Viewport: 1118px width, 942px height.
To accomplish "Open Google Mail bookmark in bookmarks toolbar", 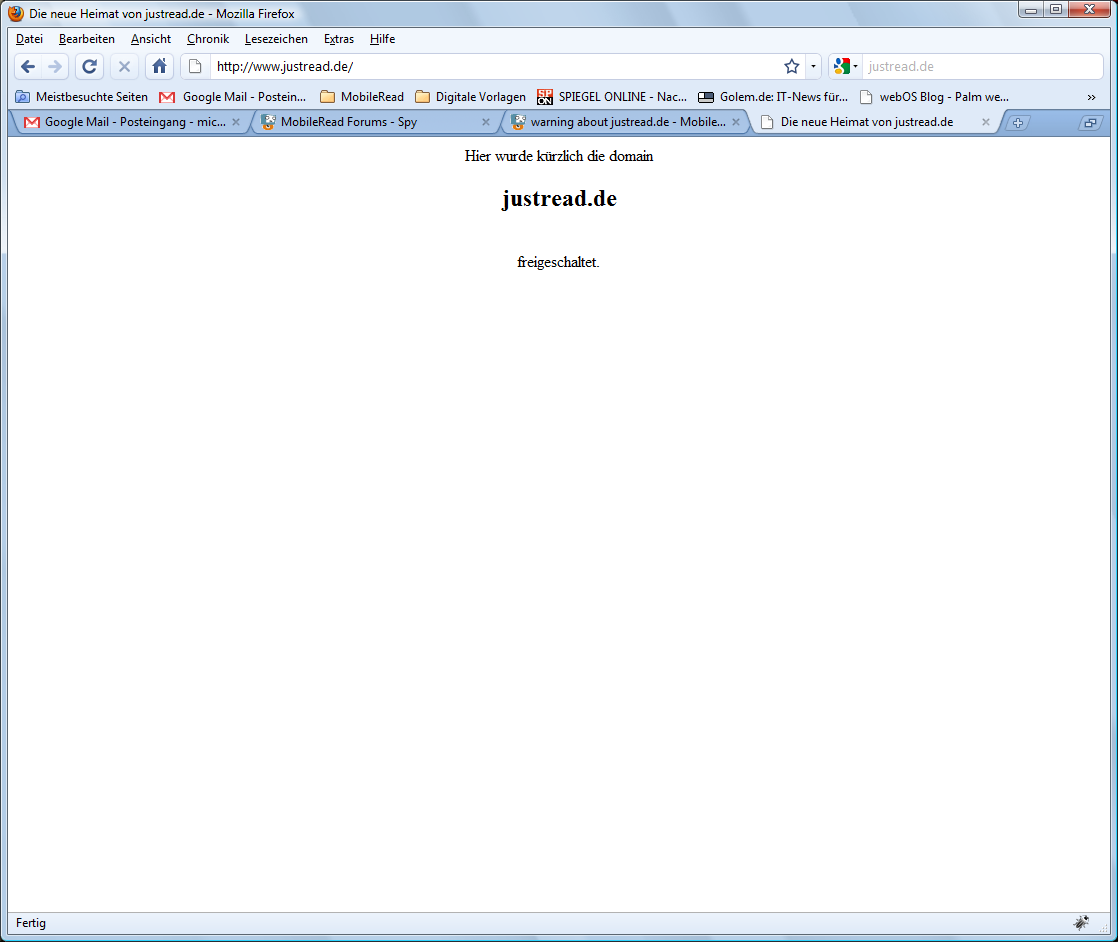I will pyautogui.click(x=232, y=97).
